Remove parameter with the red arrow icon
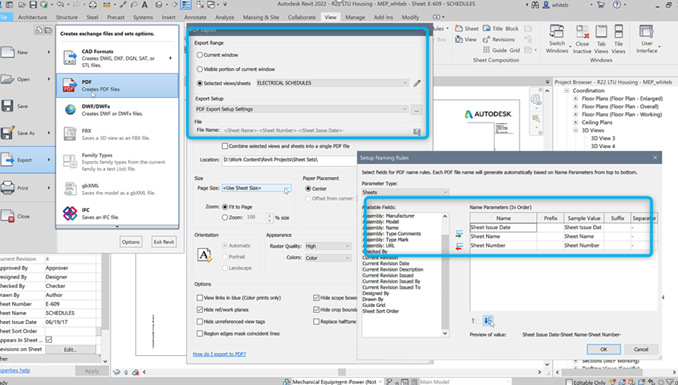 (x=459, y=247)
